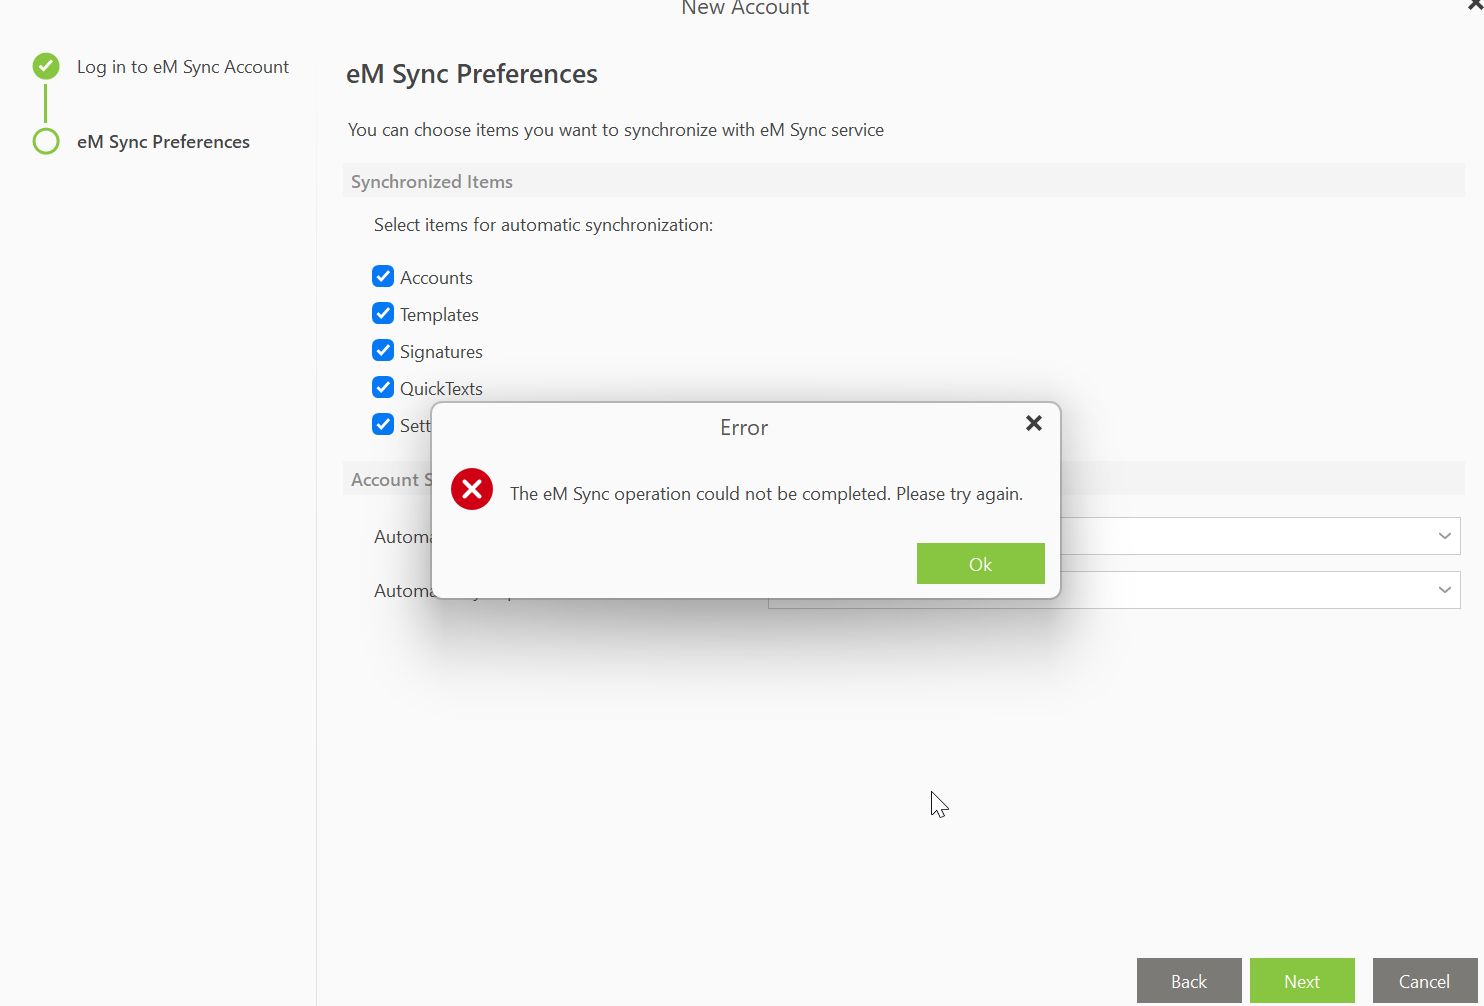1484x1006 pixels.
Task: Click the red error icon in dialog
Action: click(472, 489)
